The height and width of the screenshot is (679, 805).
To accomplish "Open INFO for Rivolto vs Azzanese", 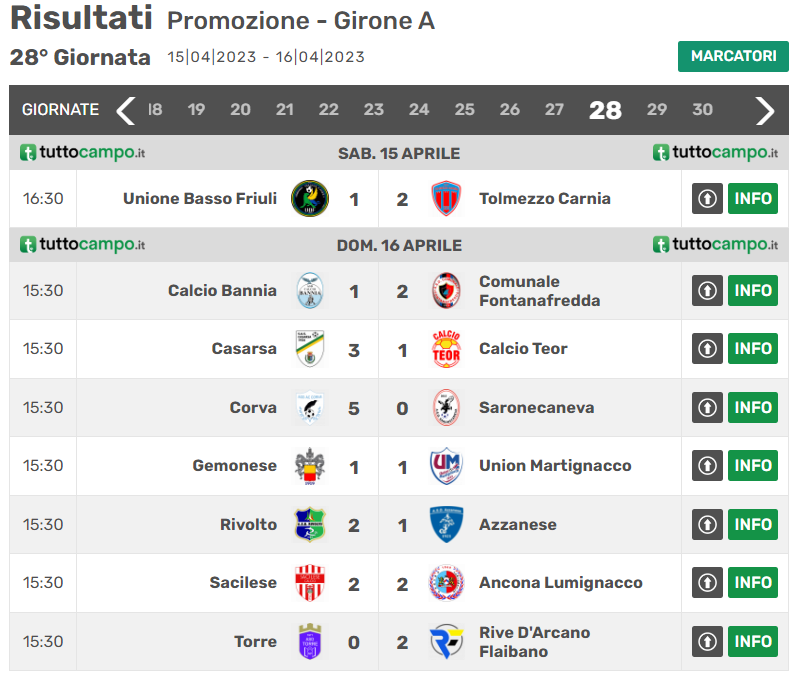I will (753, 524).
